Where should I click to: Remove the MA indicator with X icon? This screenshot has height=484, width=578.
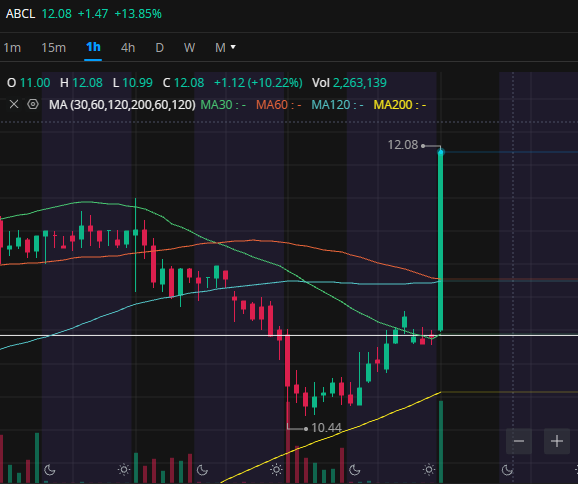point(14,104)
